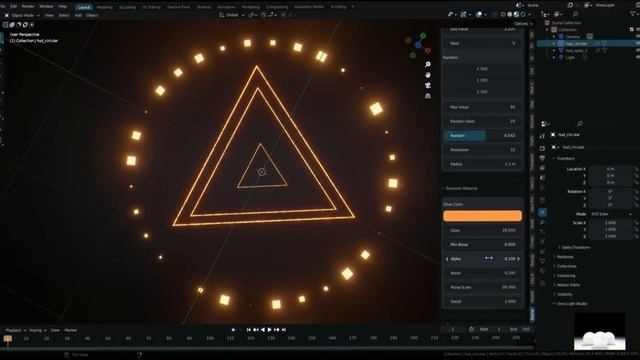Click the first box-select mode icon
Viewport: 640px width, 360px height.
point(5,25)
